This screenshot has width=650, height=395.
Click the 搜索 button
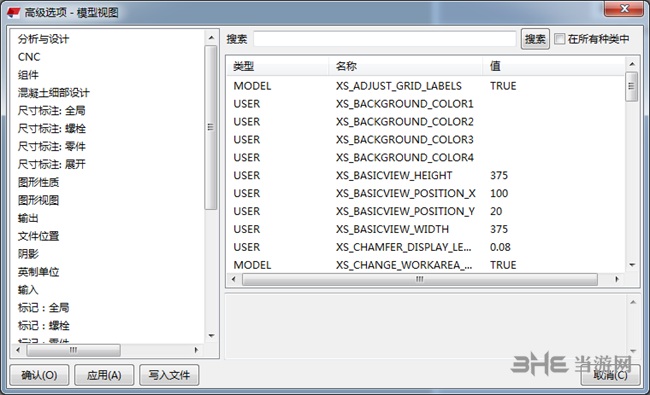[535, 39]
